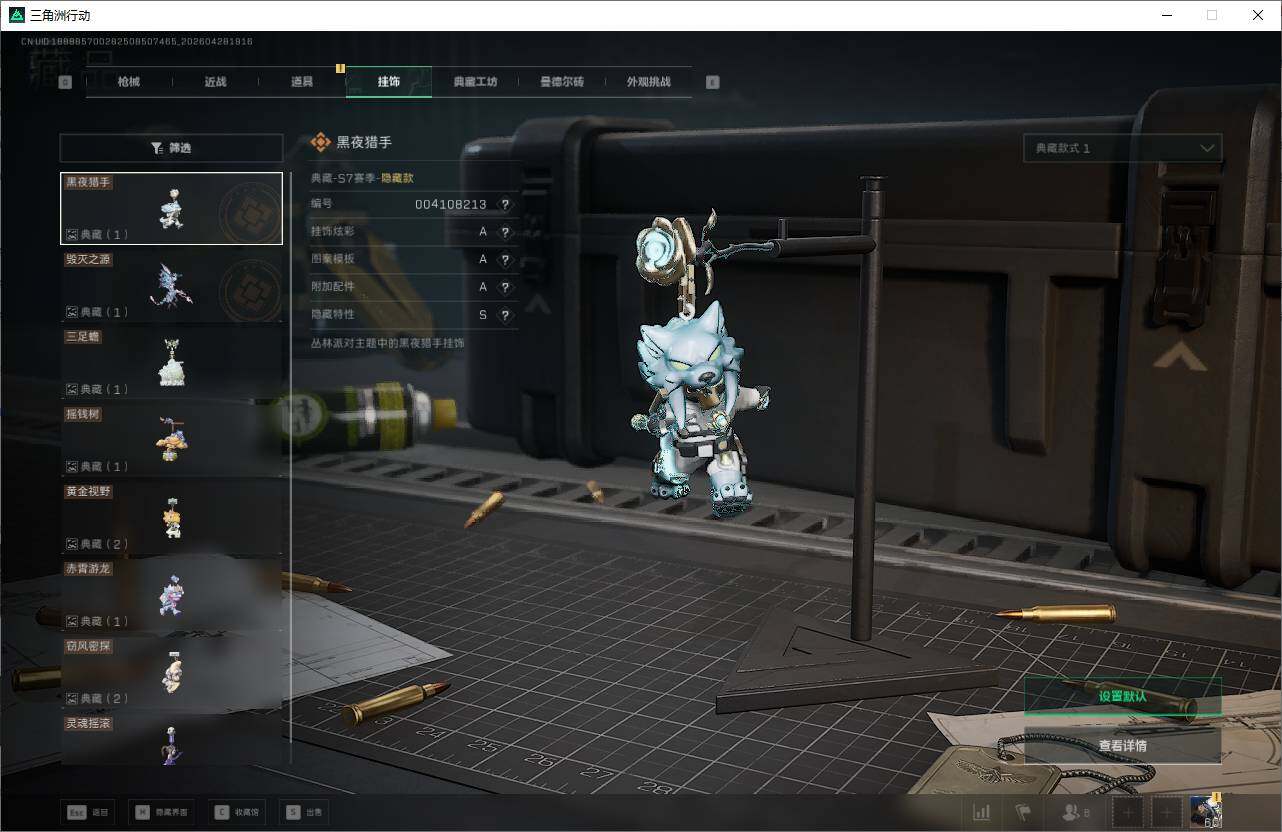Click help icon for 附加配件
The image size is (1282, 832).
505,287
